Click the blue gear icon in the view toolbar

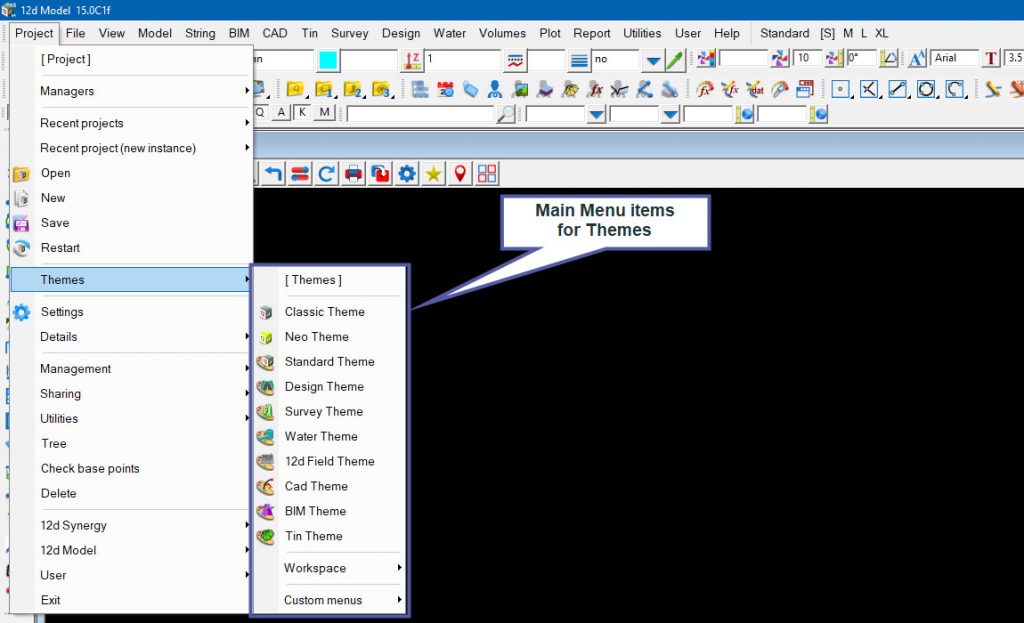pos(407,174)
